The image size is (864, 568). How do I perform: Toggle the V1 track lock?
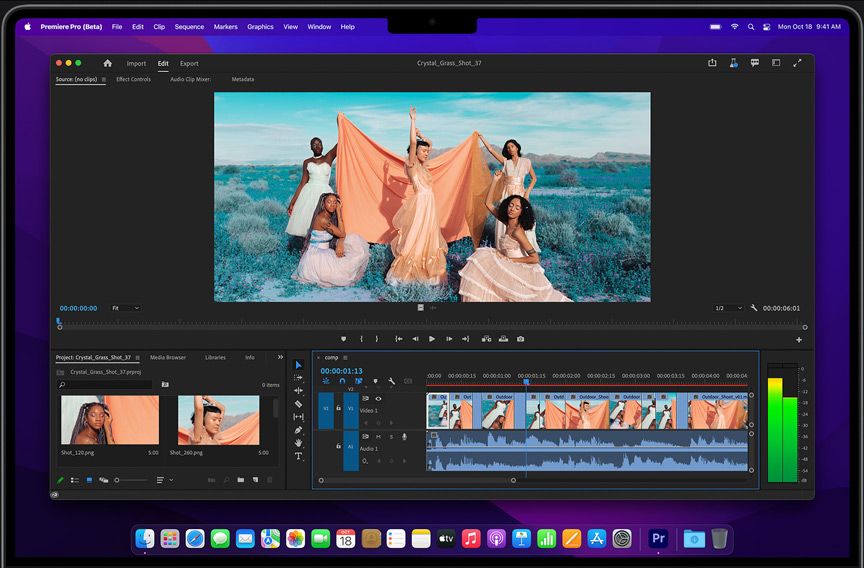click(339, 408)
